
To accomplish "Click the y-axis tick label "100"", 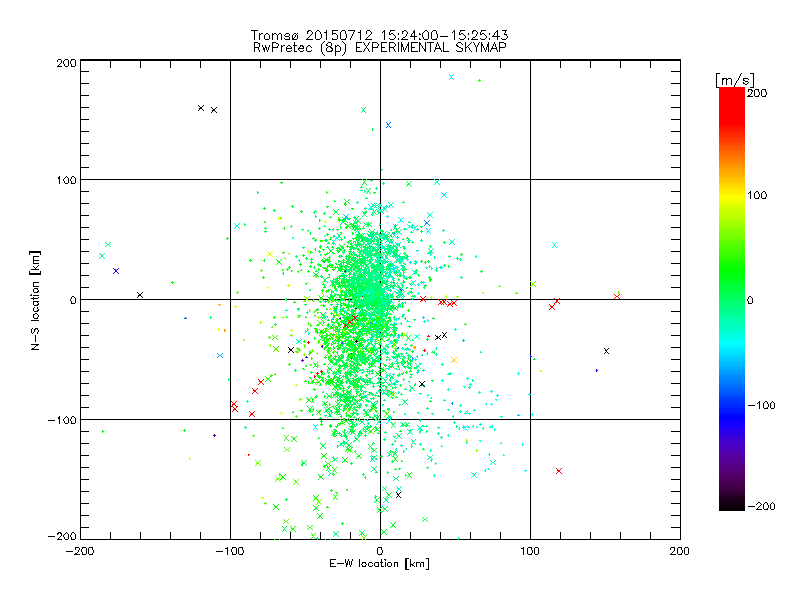I will [x=66, y=180].
